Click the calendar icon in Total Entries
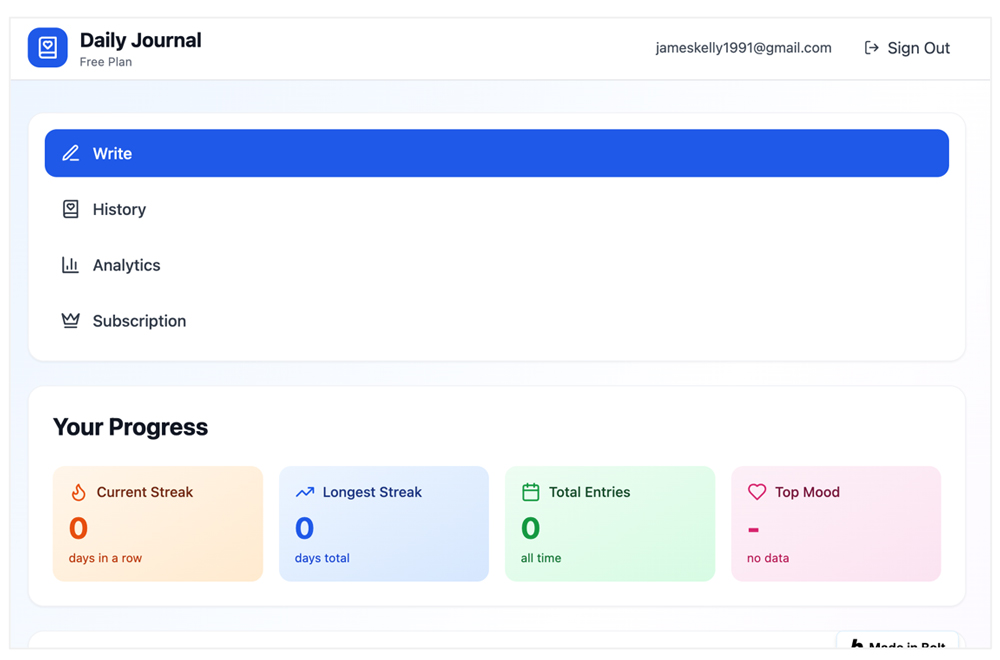1000x660 pixels. coord(531,492)
